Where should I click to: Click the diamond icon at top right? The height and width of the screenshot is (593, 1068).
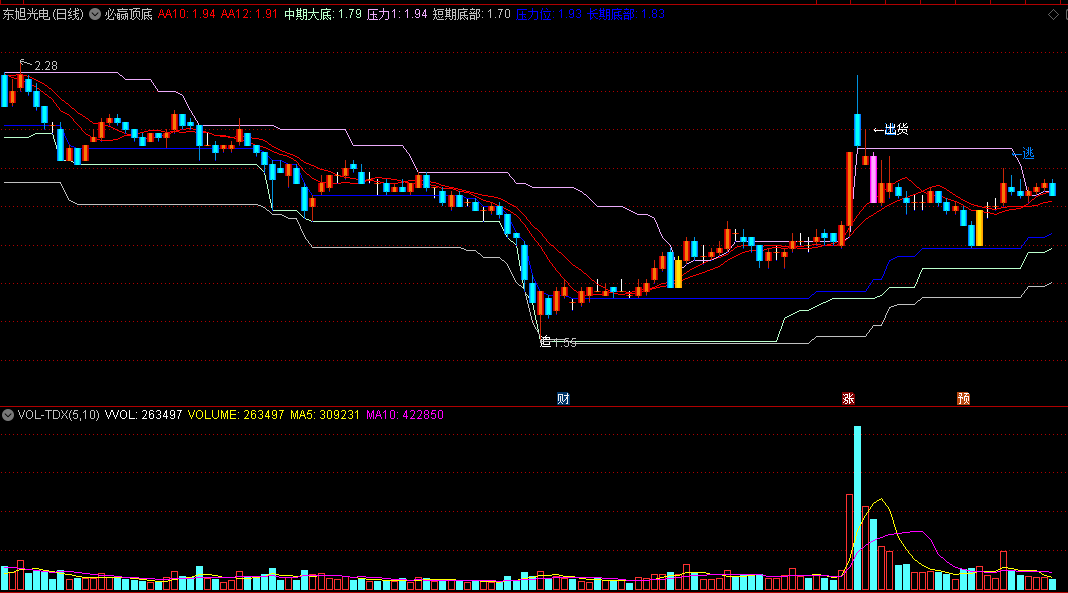1054,14
